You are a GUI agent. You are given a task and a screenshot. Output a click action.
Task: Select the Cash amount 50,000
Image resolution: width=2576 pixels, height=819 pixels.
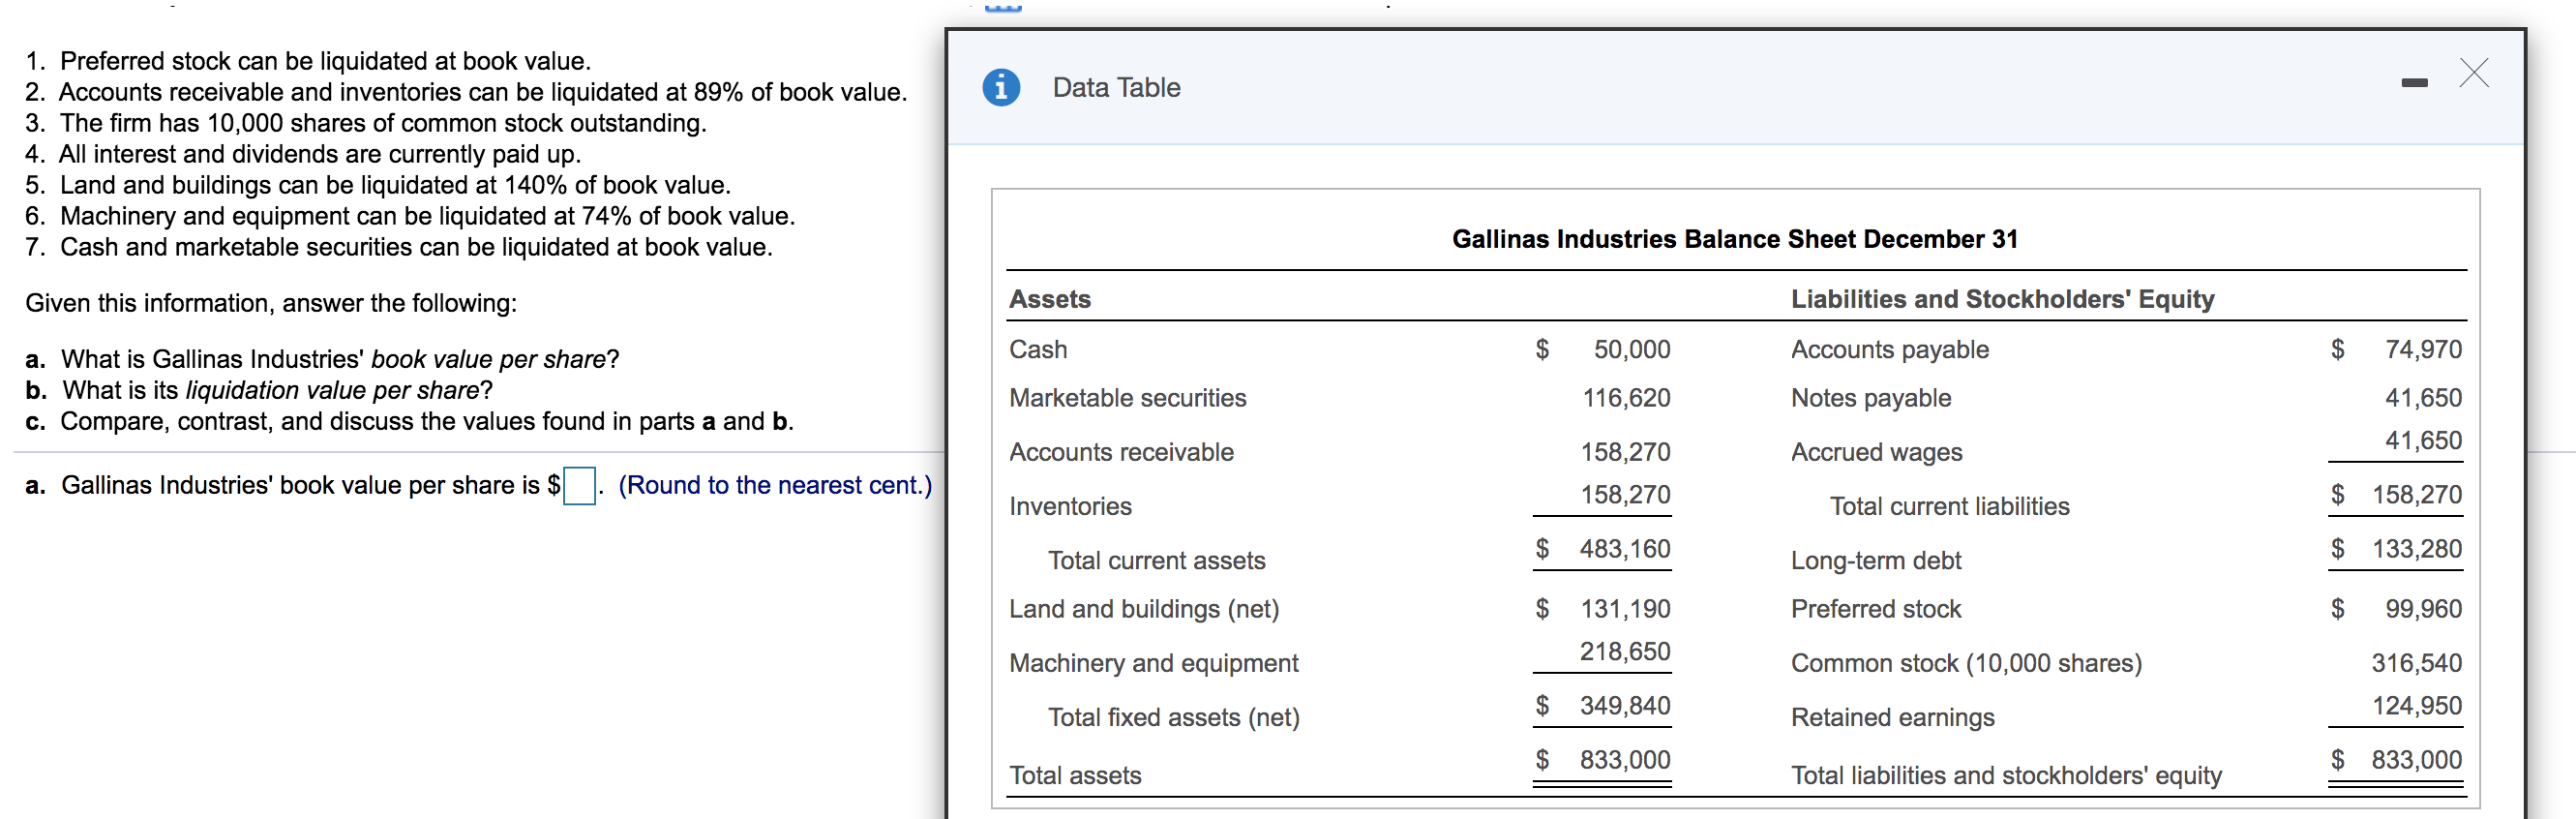(1631, 349)
